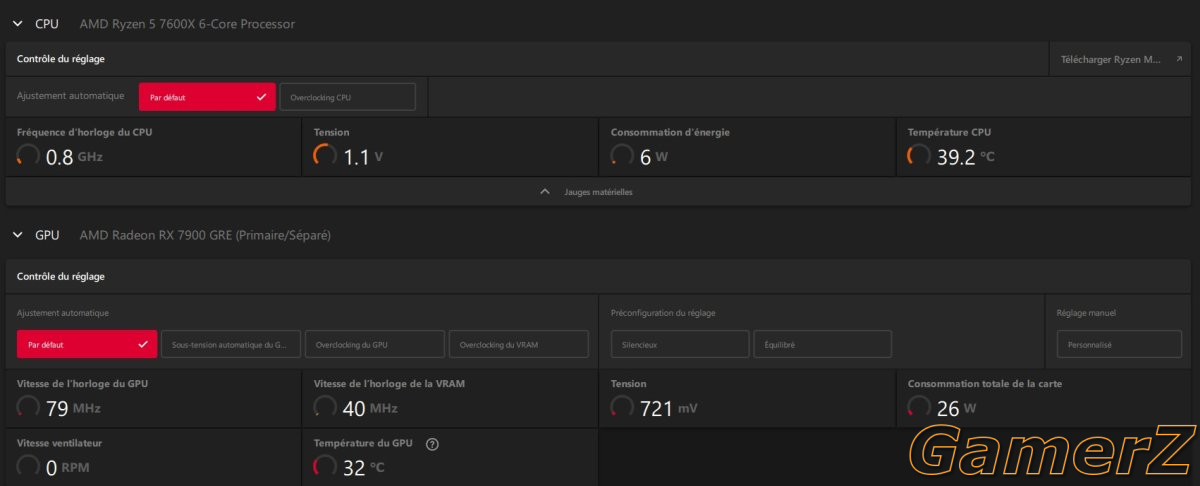Viewport: 1200px width, 486px height.
Task: Click the checkmark on CPU Par défaut
Action: click(261, 97)
